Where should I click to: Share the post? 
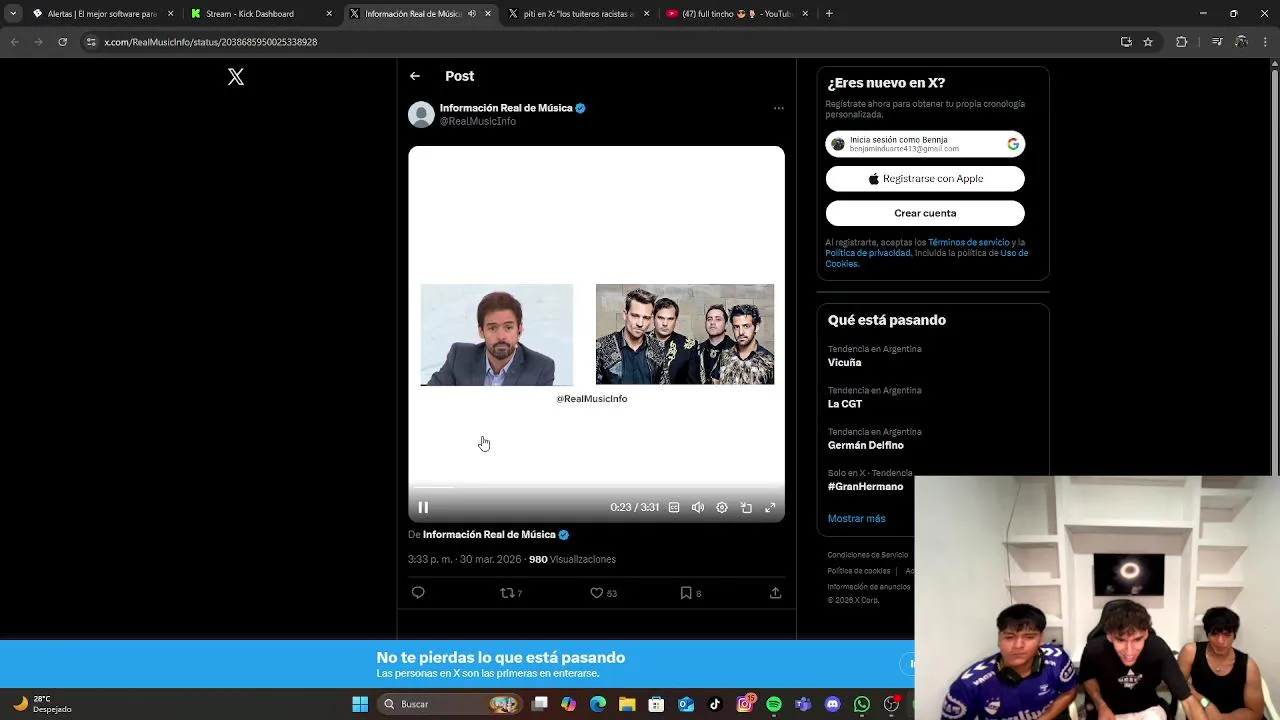click(775, 593)
